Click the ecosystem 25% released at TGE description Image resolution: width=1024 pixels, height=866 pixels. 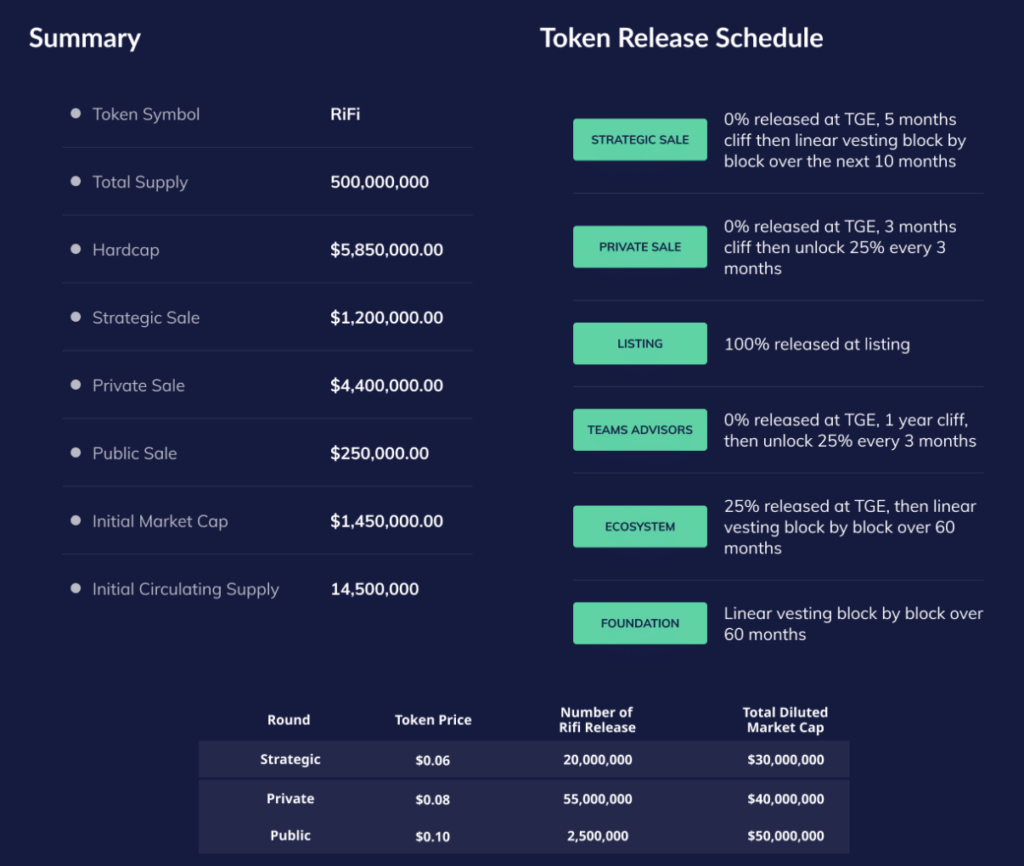[850, 527]
